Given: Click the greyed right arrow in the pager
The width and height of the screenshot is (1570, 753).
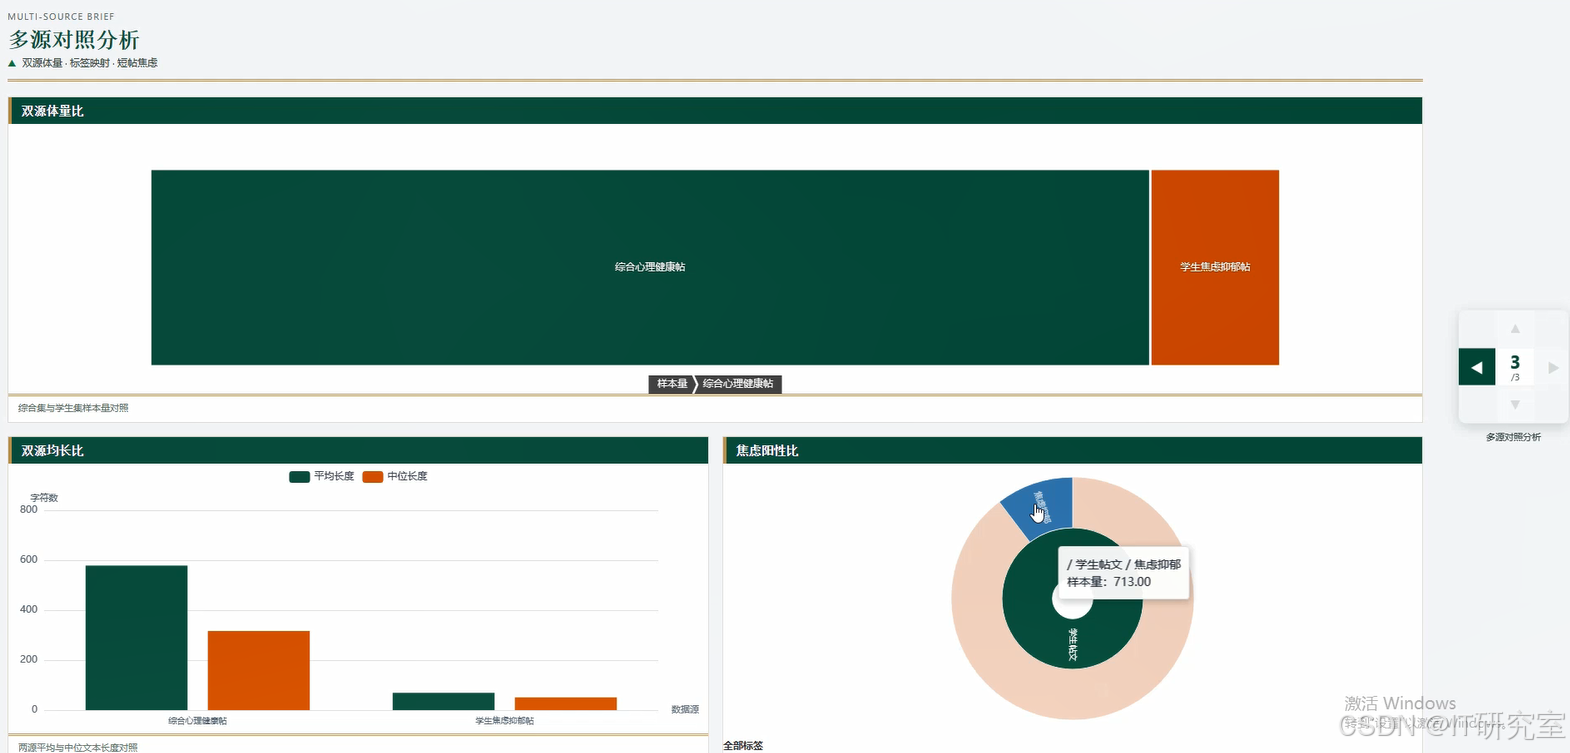Looking at the screenshot, I should (x=1553, y=367).
